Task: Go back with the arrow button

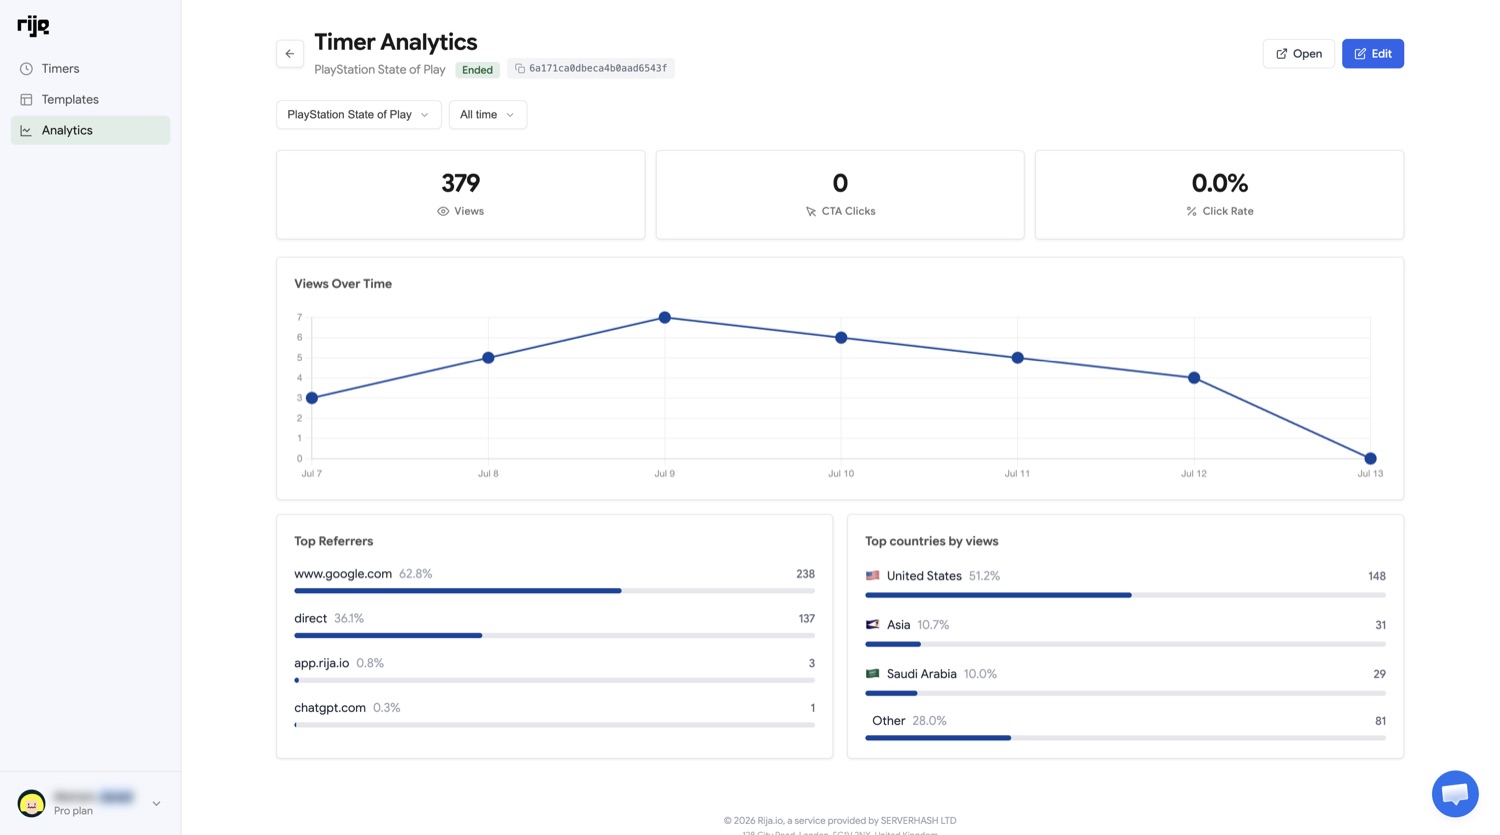Action: click(290, 54)
